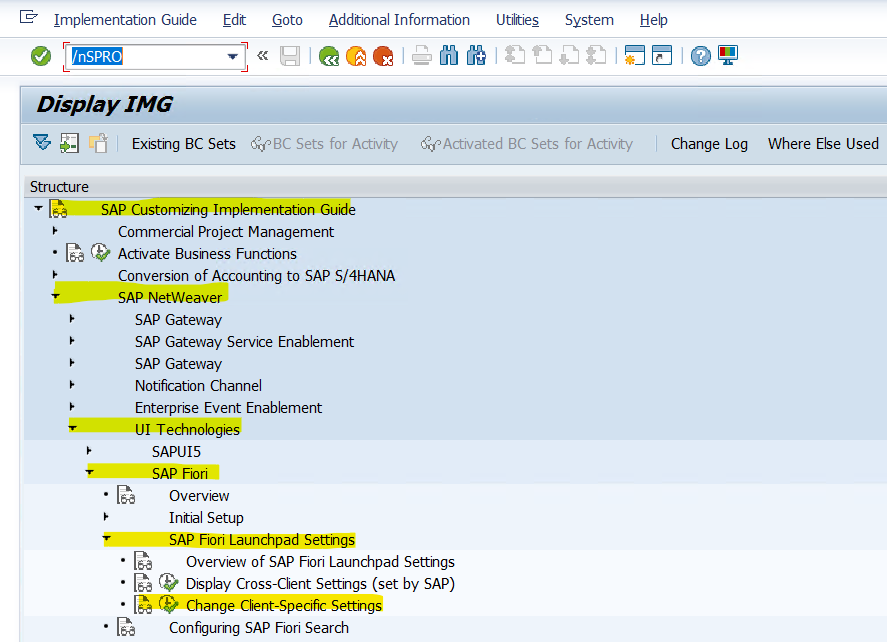The width and height of the screenshot is (887, 642).
Task: Click the Existing BC Sets button
Action: click(183, 144)
